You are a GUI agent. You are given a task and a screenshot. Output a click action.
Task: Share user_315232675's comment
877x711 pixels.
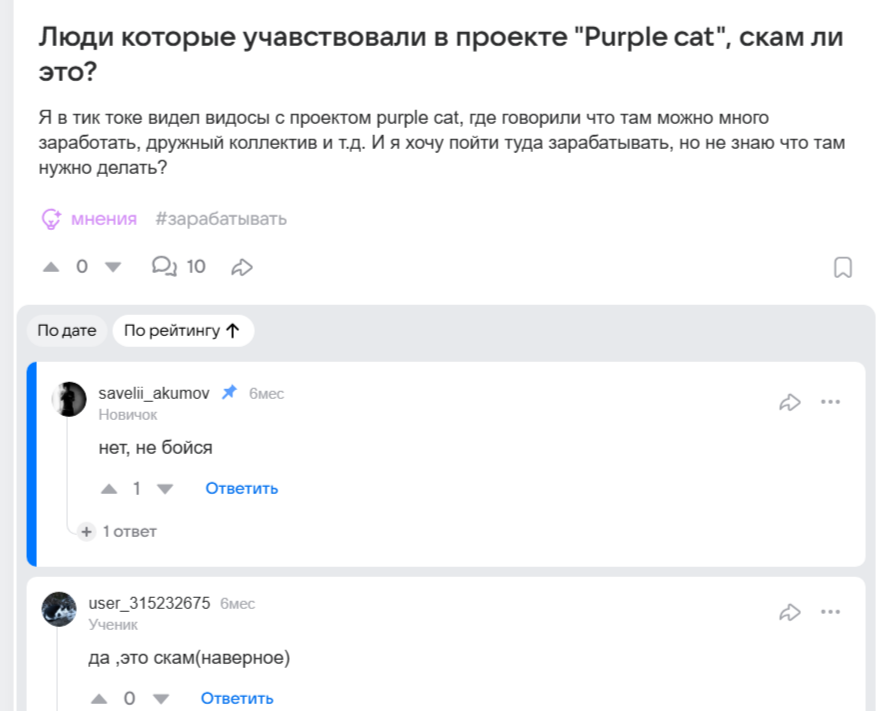(x=791, y=611)
